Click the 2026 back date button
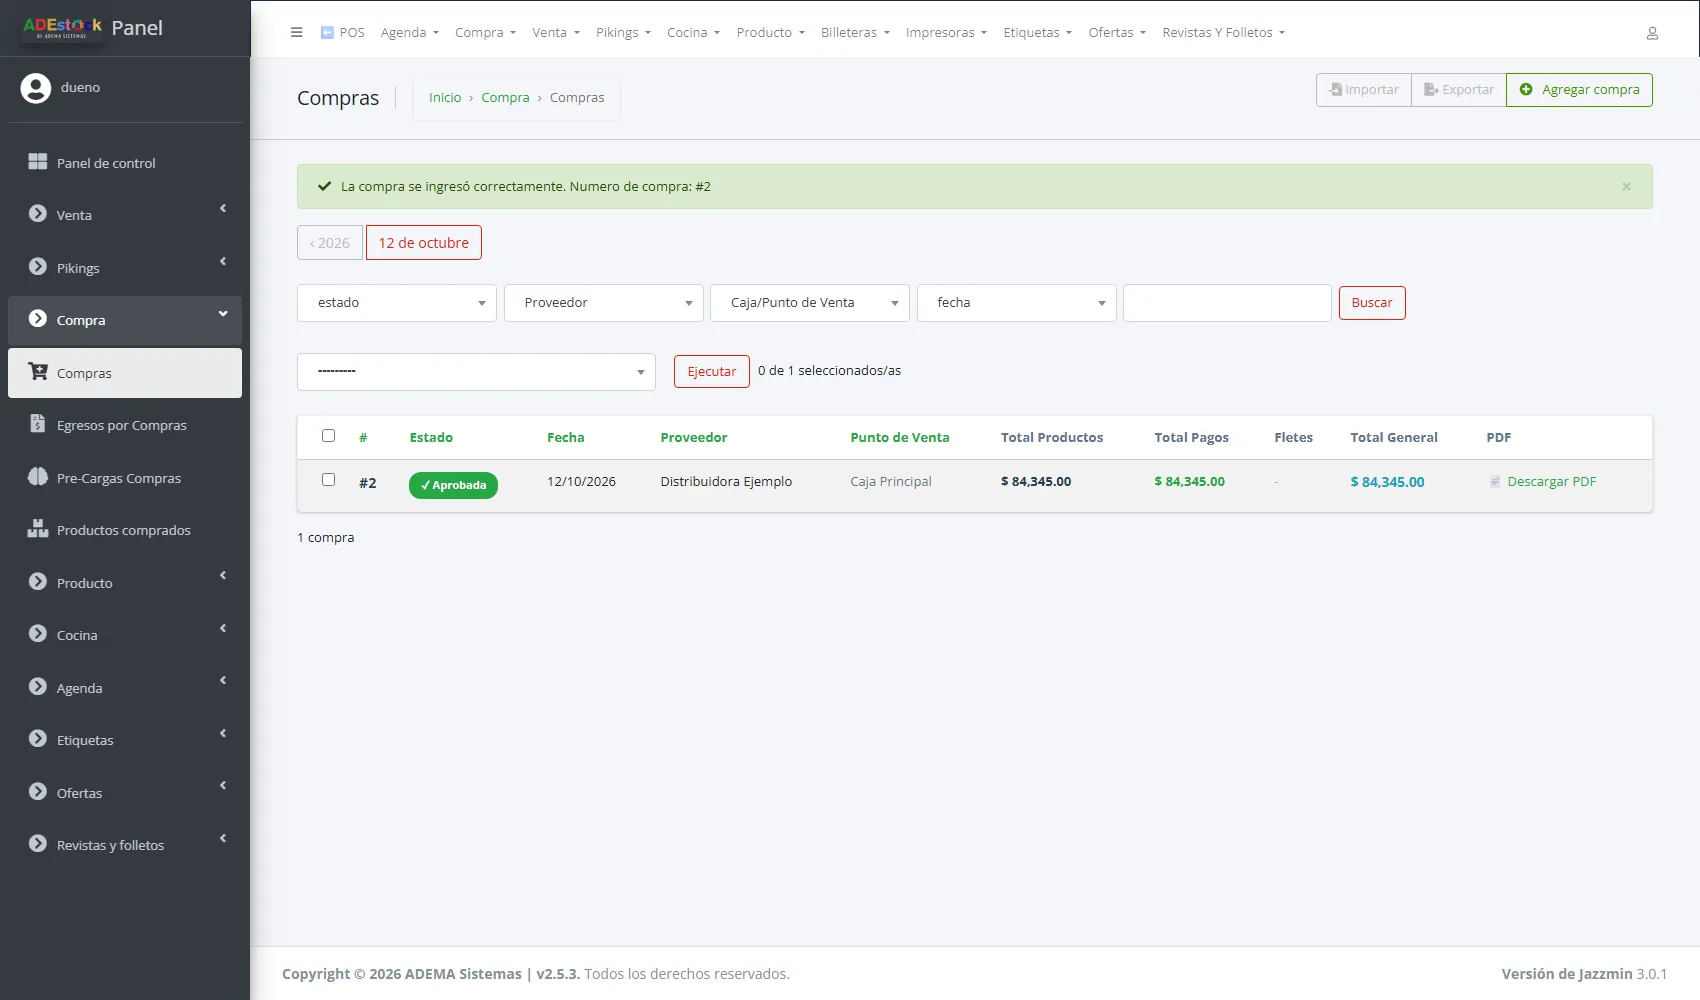The image size is (1700, 1000). pos(330,243)
